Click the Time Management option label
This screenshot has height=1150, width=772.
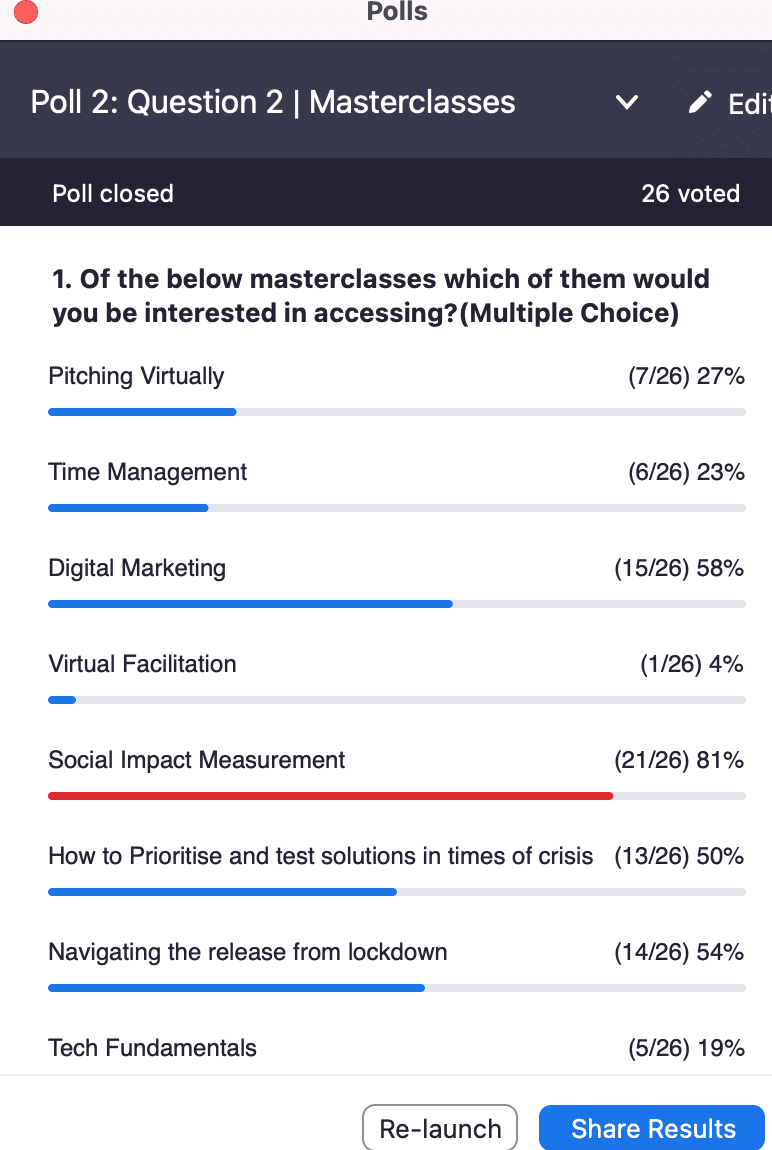pyautogui.click(x=147, y=472)
